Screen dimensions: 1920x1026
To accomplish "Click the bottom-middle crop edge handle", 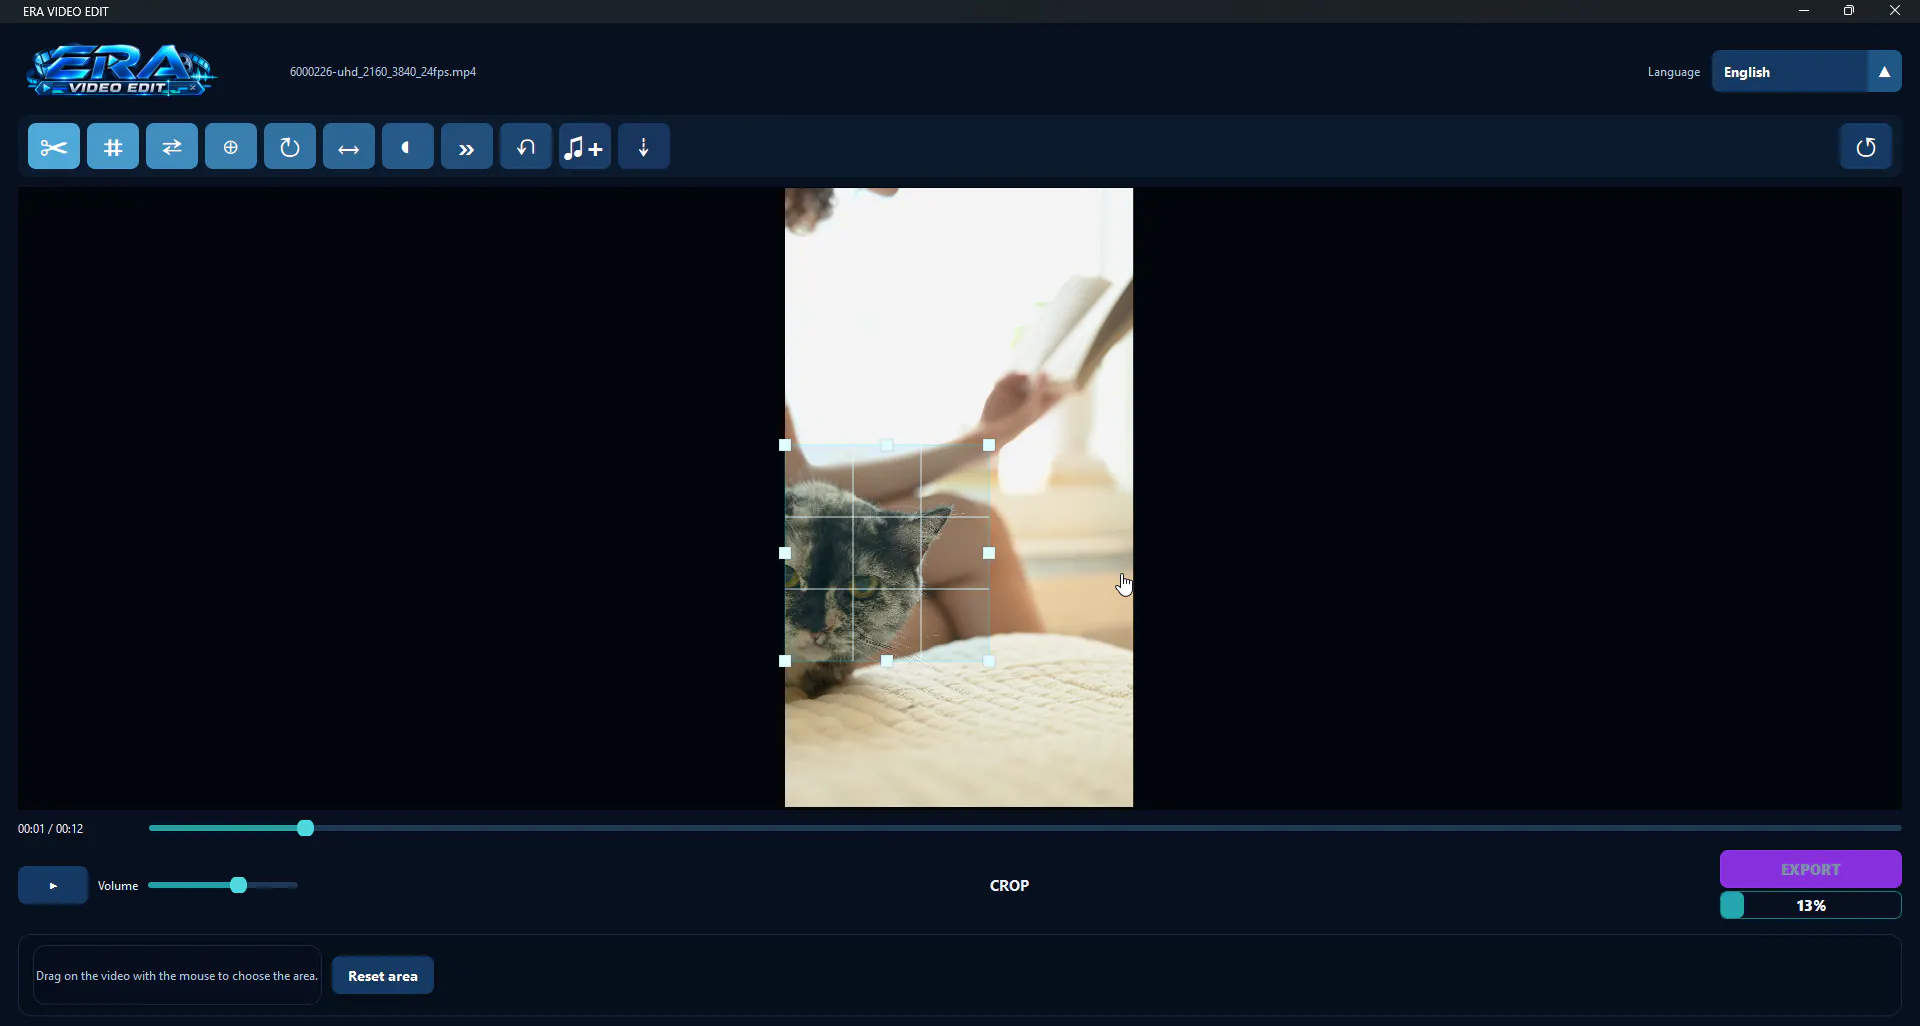I will pyautogui.click(x=887, y=661).
